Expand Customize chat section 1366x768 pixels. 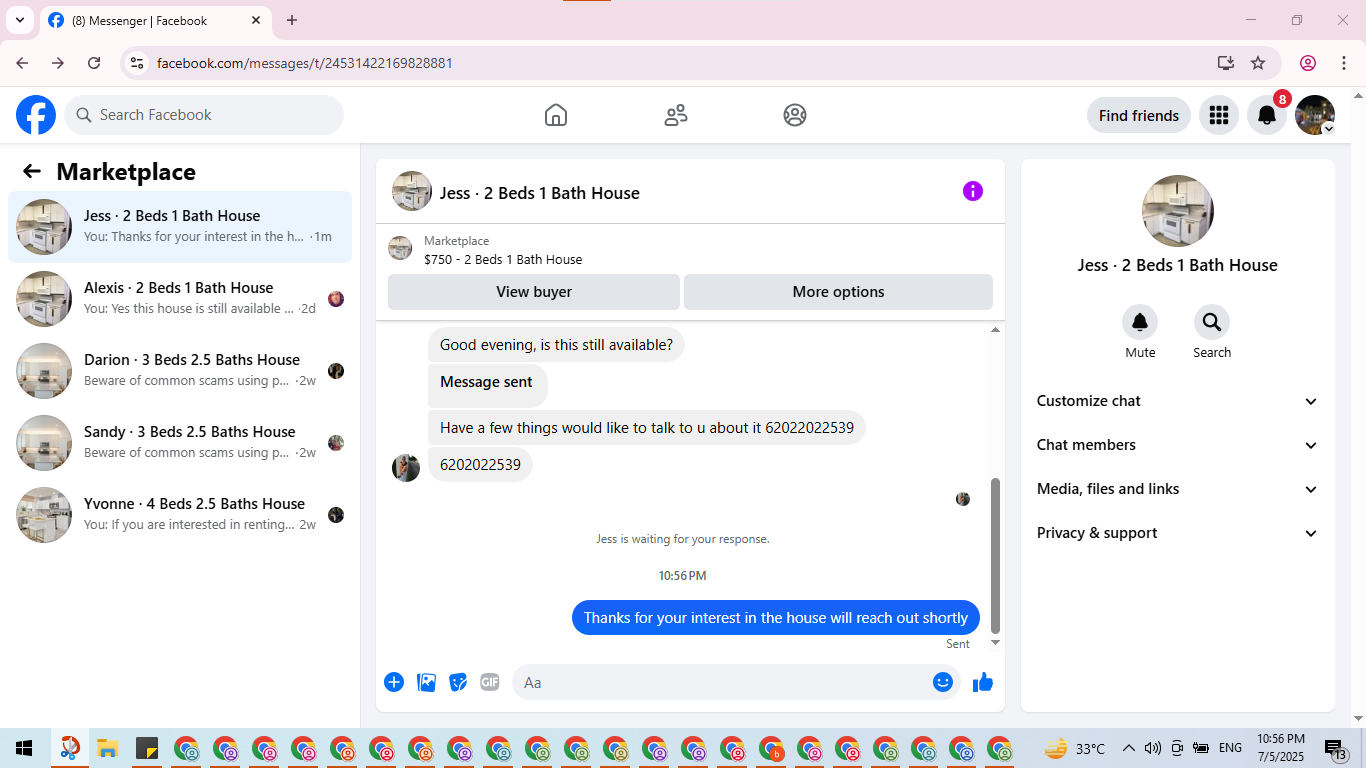1178,401
